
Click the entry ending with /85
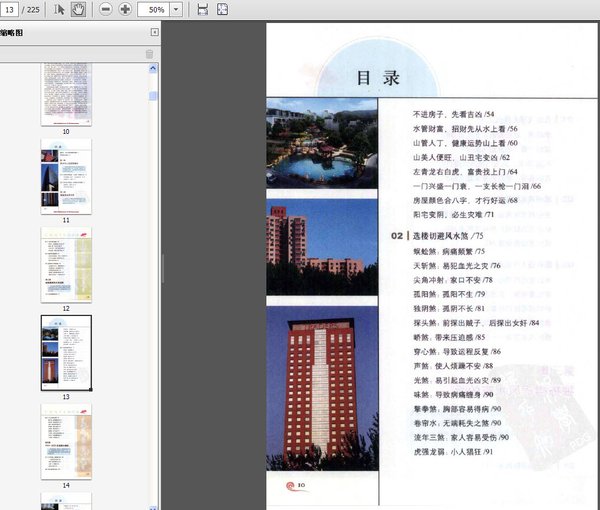pos(449,337)
